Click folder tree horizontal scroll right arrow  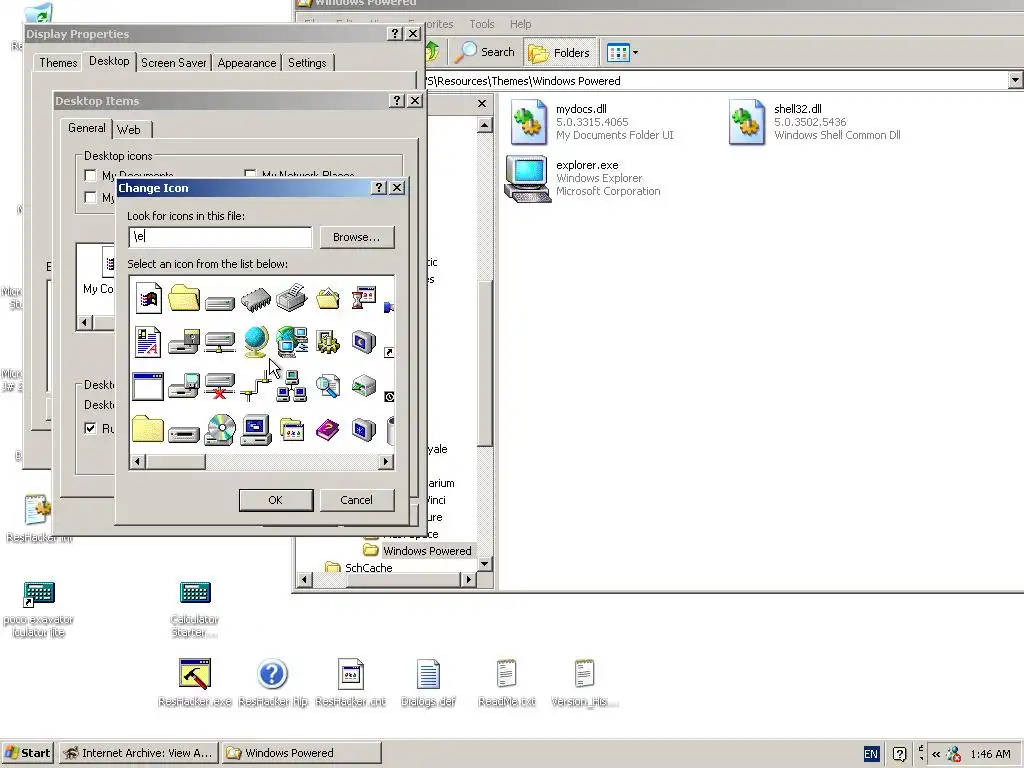[x=468, y=579]
